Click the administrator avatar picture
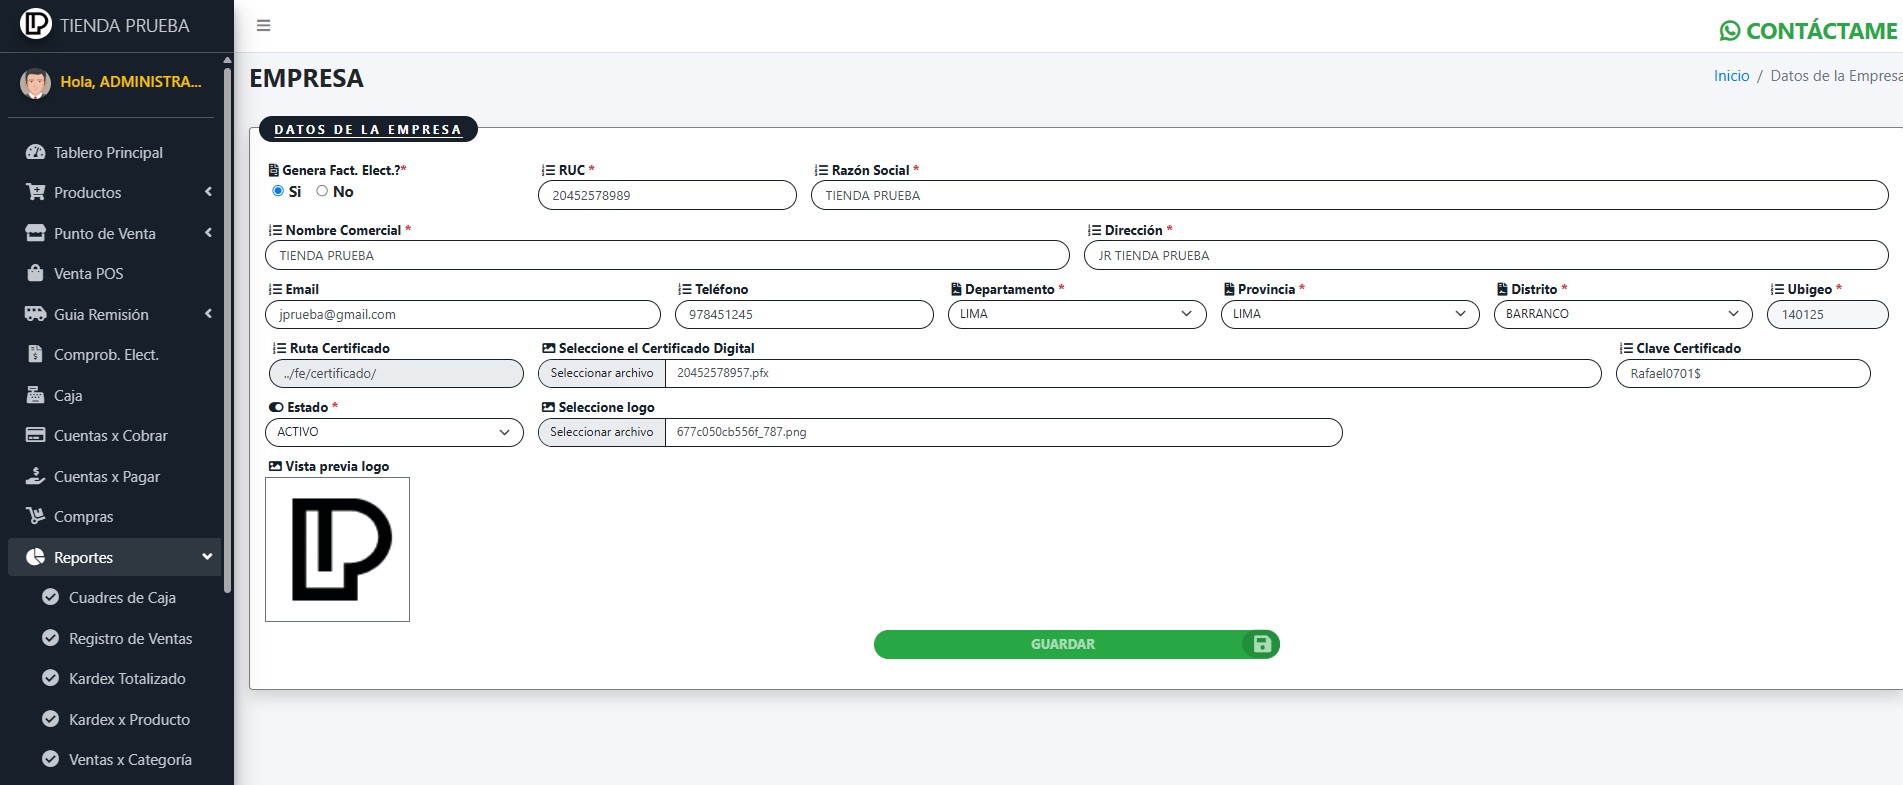The width and height of the screenshot is (1903, 785). coord(36,83)
